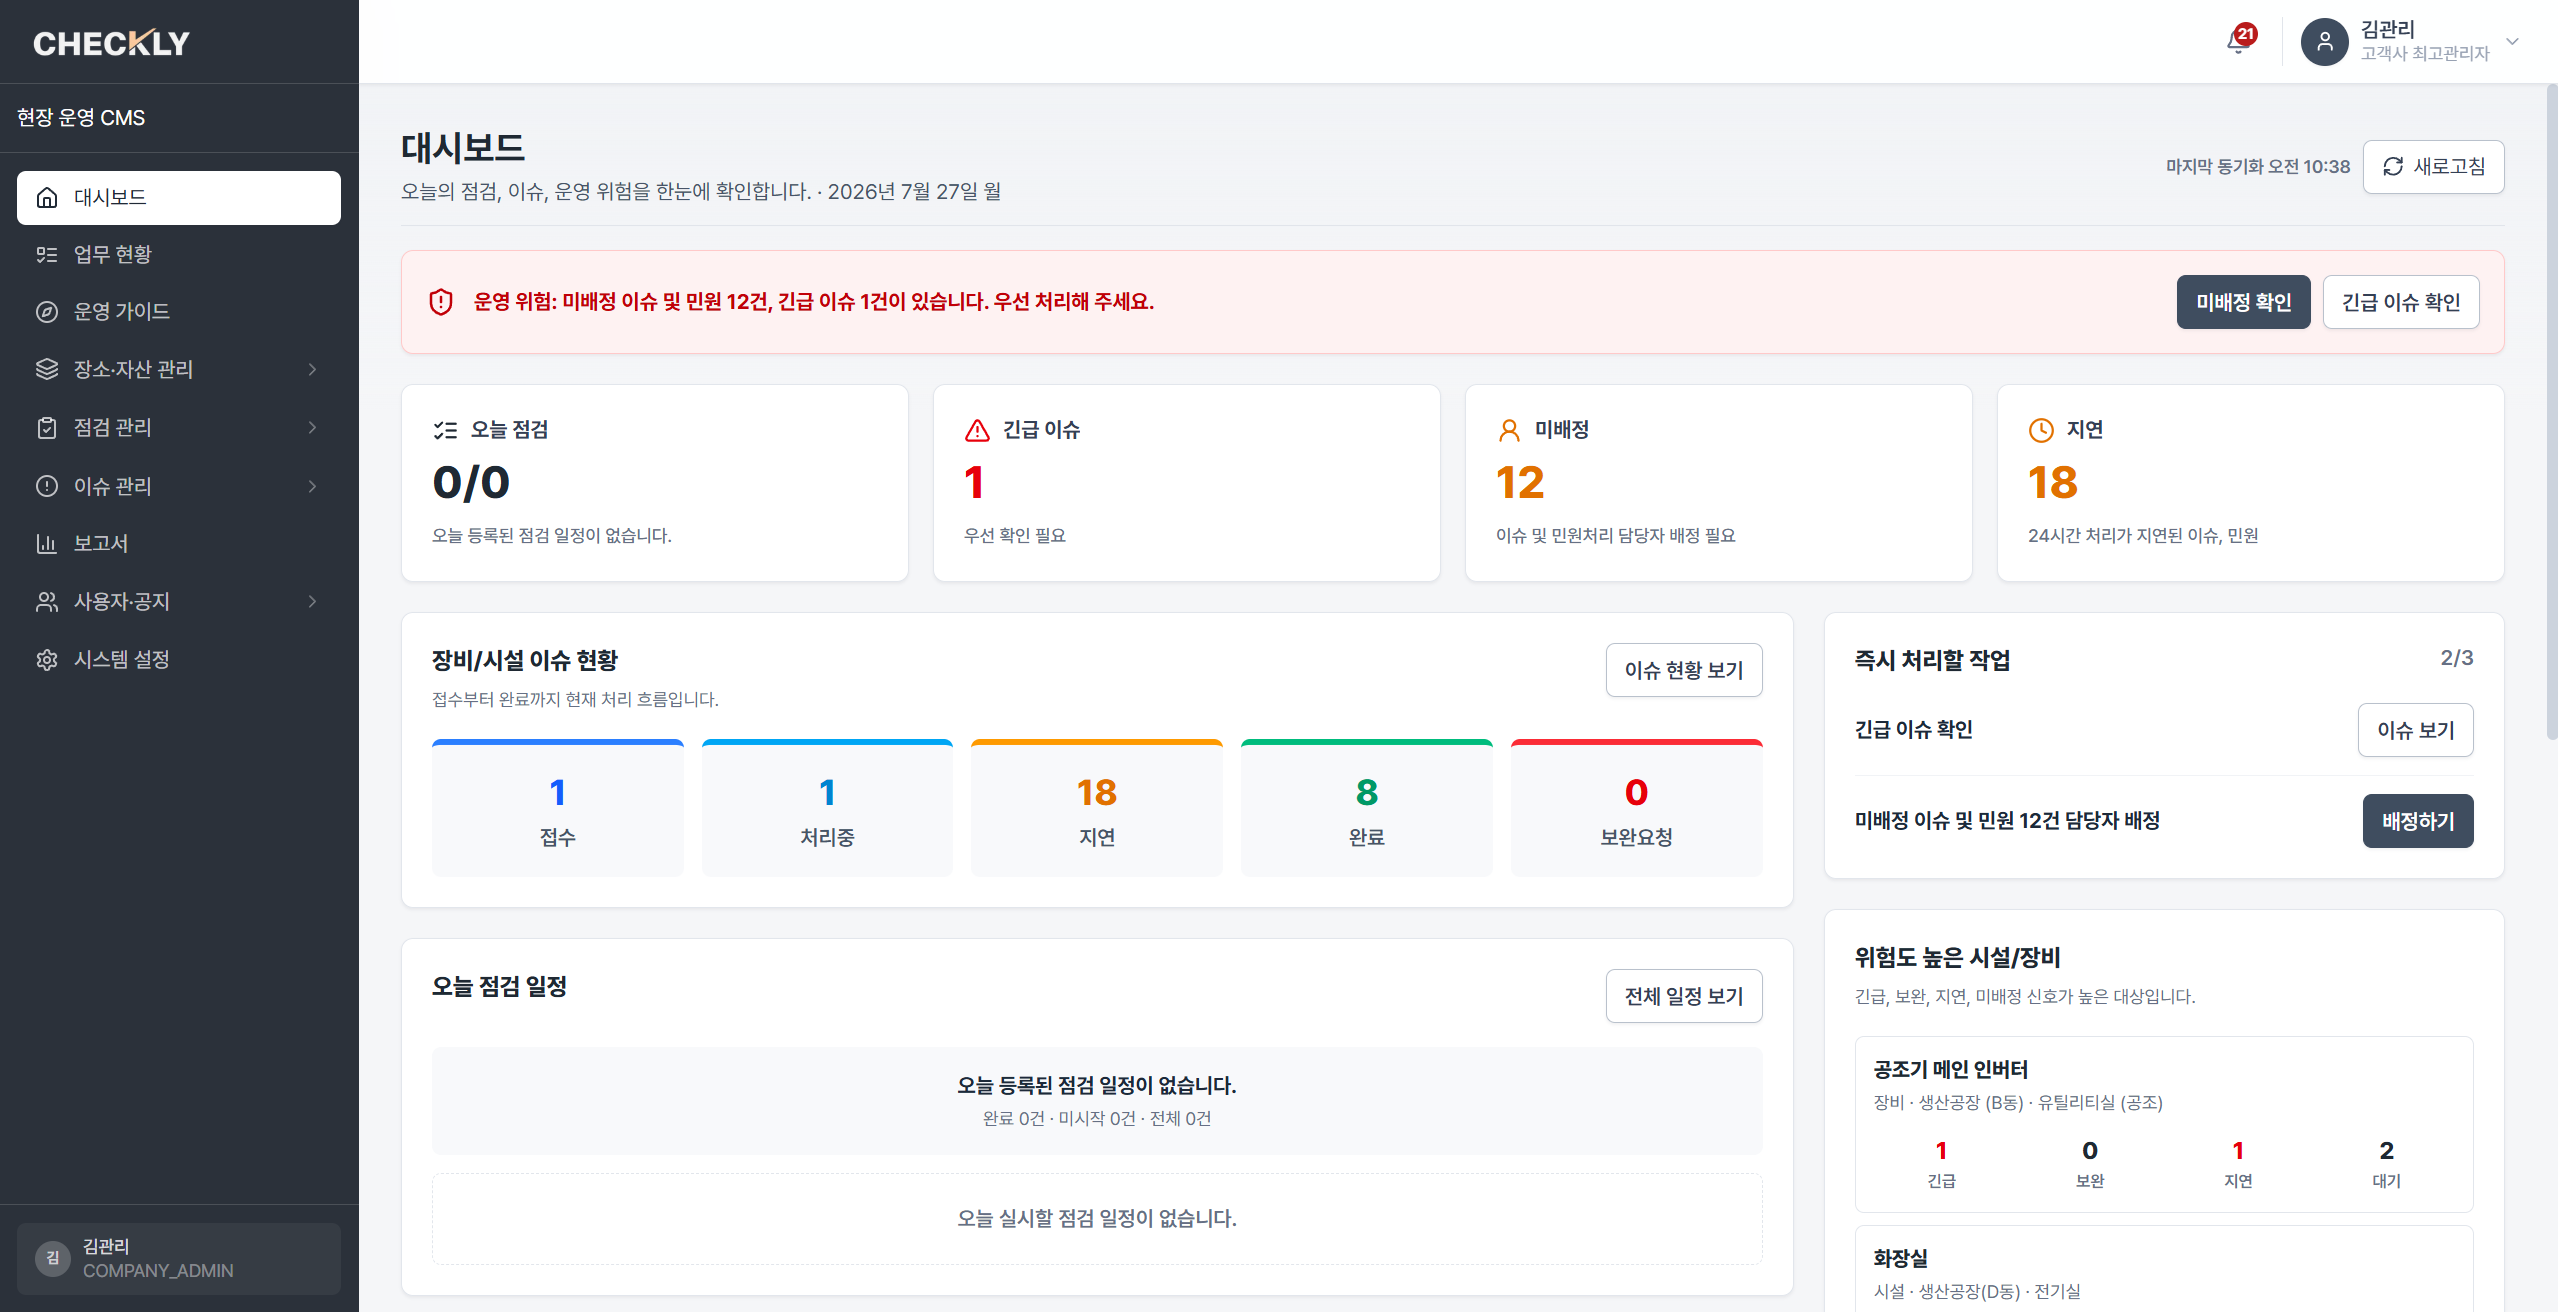
Task: Click the person icon on 미배정 card
Action: tap(1509, 430)
